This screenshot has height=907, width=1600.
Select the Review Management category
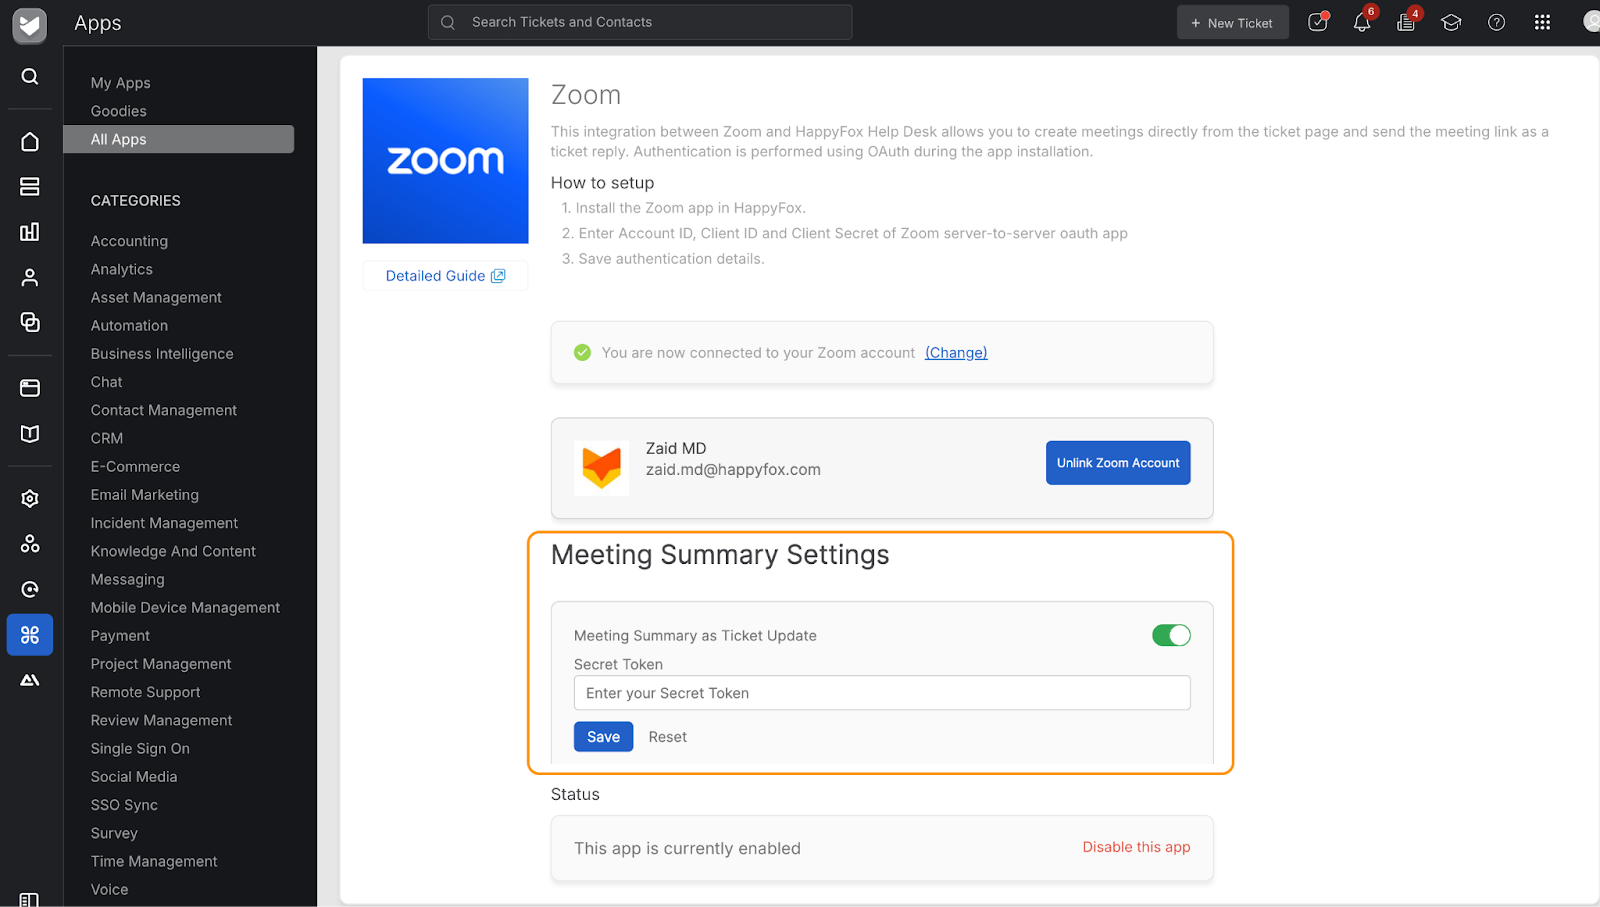[x=161, y=720]
